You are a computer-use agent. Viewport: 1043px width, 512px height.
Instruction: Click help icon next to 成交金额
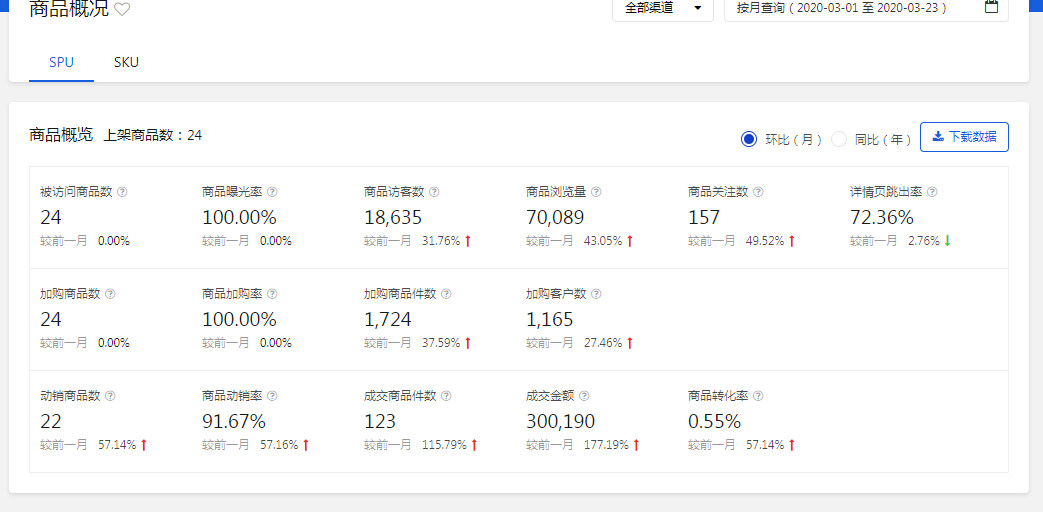[584, 396]
